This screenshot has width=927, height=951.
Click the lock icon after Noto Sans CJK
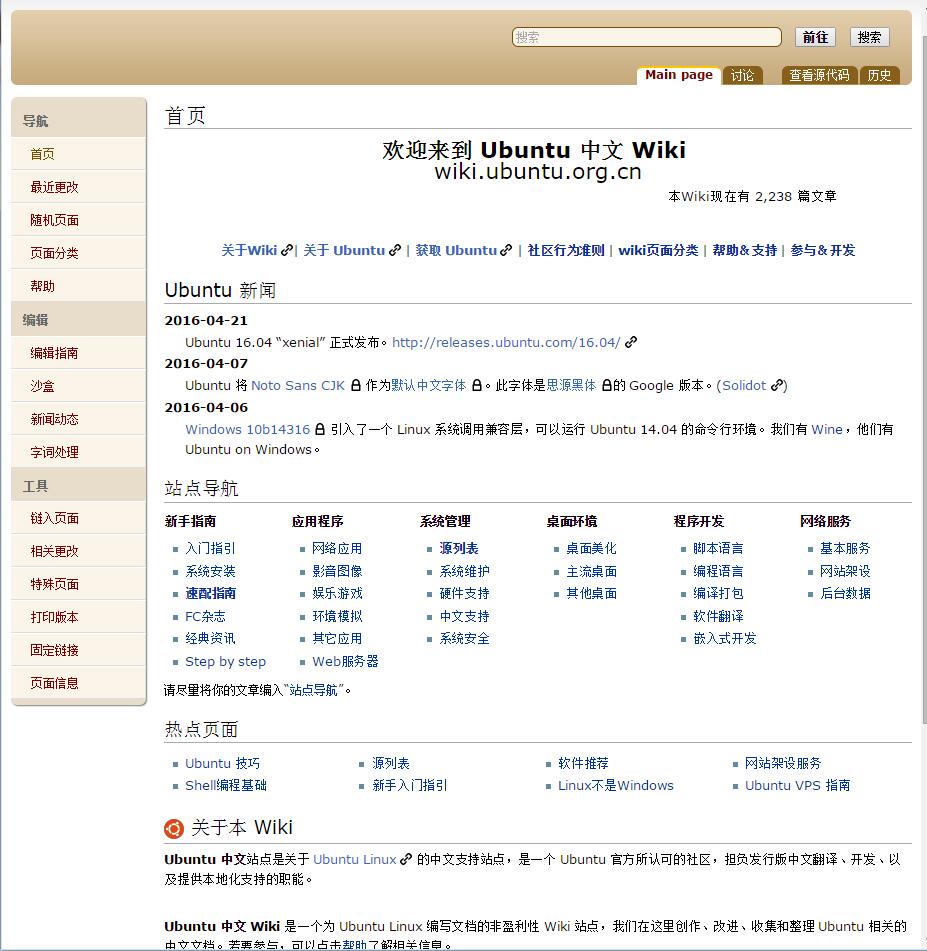click(x=356, y=385)
